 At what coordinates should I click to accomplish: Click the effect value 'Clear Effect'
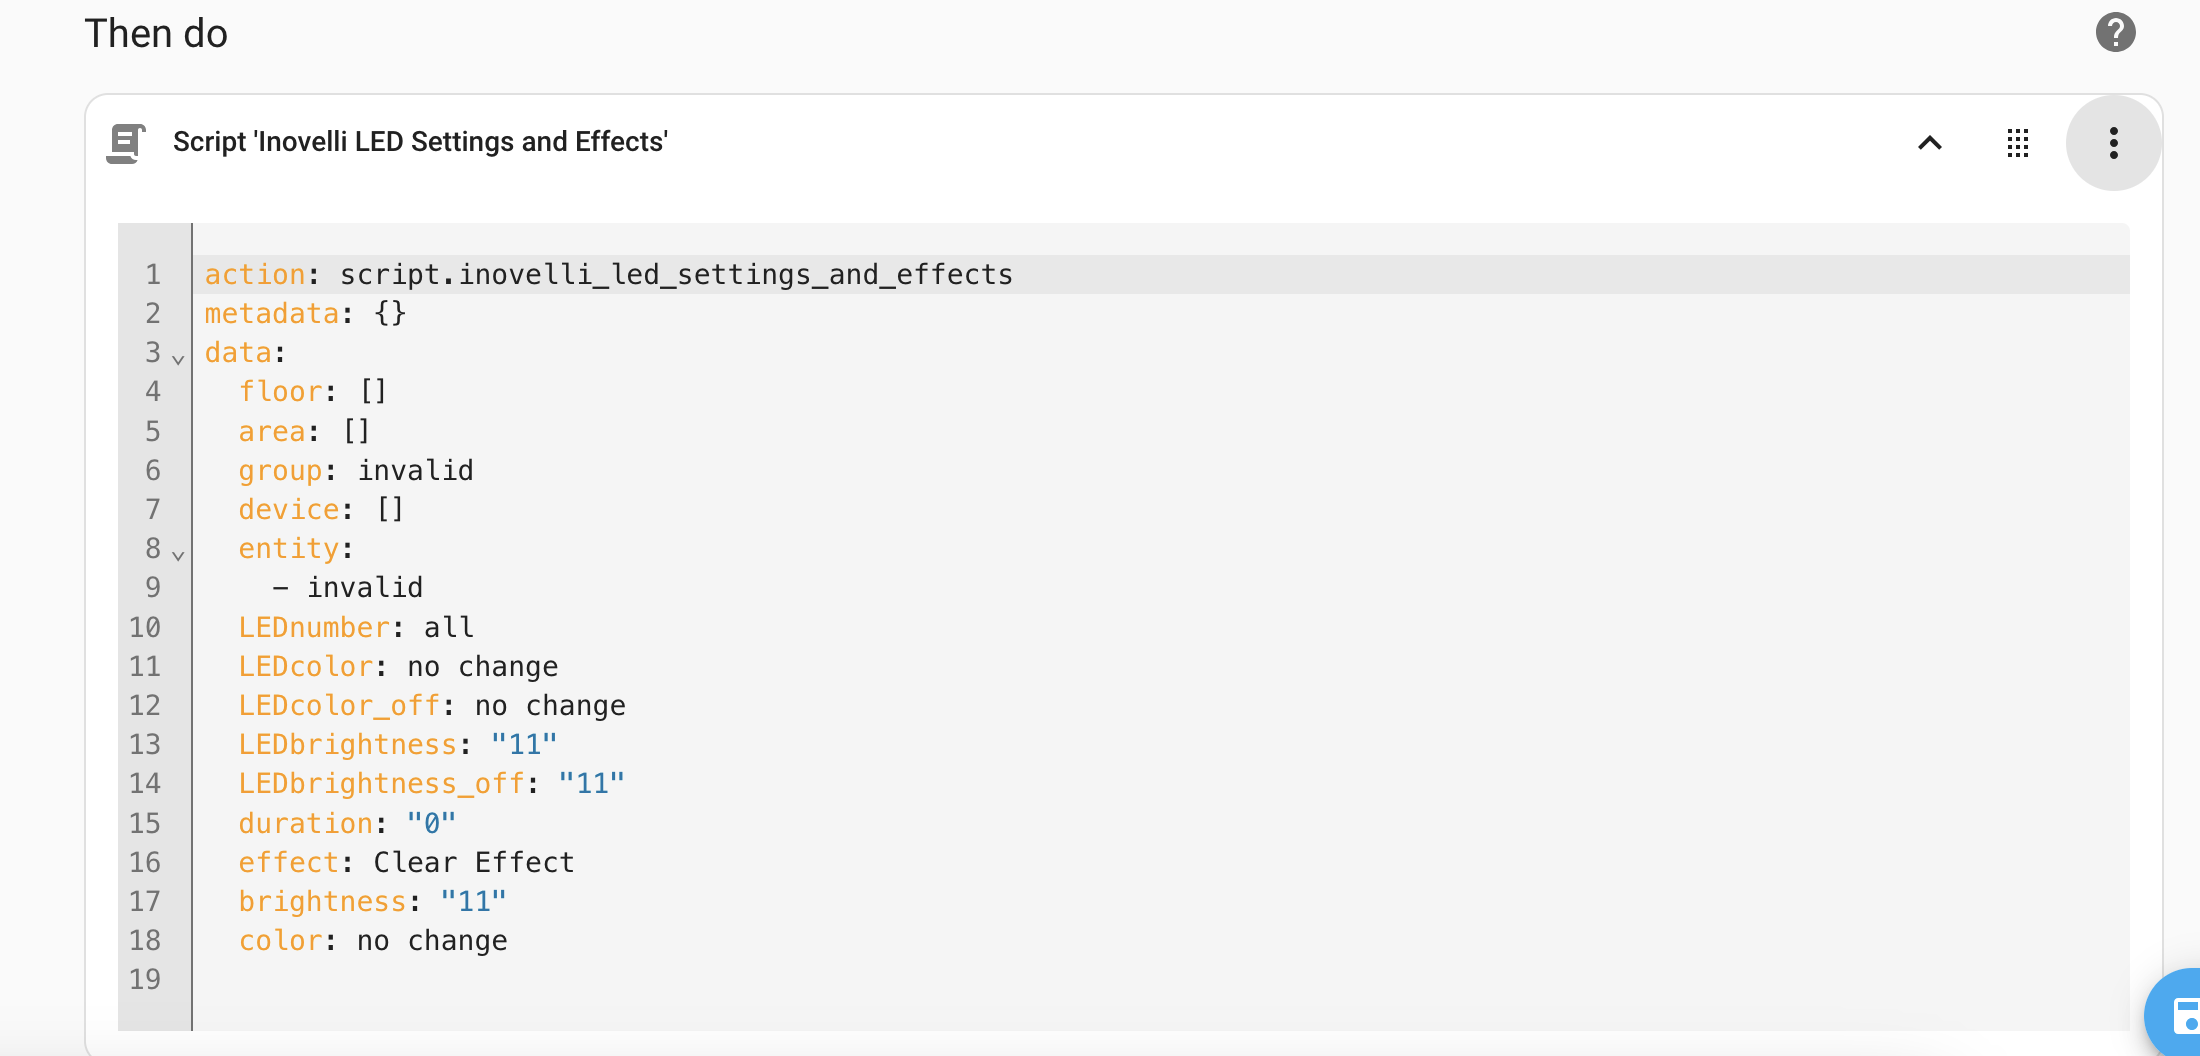pos(474,863)
